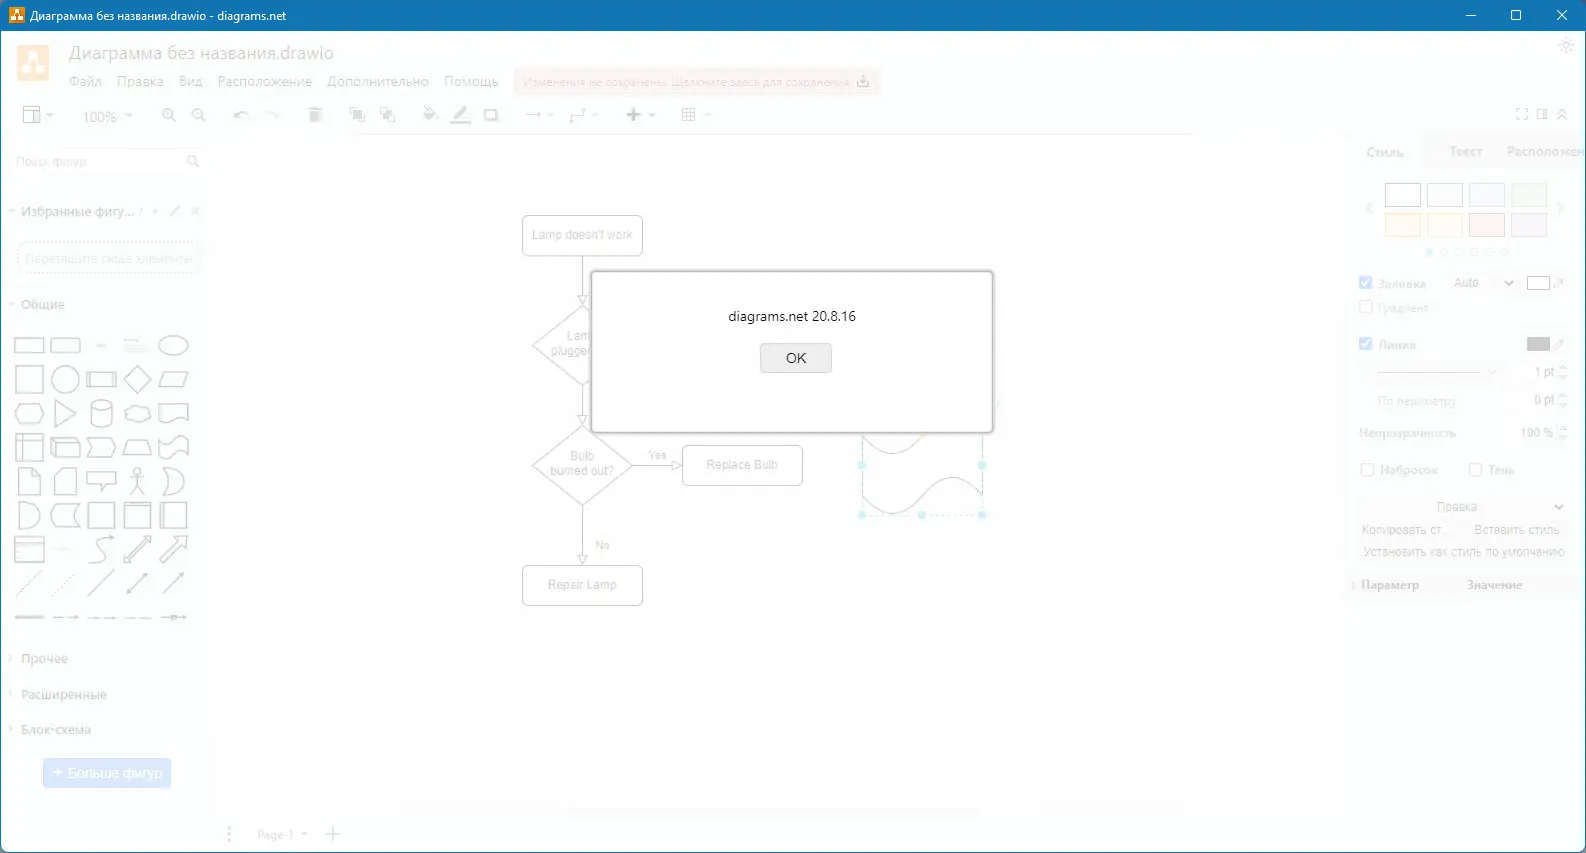Select the cloud shape in Общие palette
1586x853 pixels.
click(x=137, y=414)
